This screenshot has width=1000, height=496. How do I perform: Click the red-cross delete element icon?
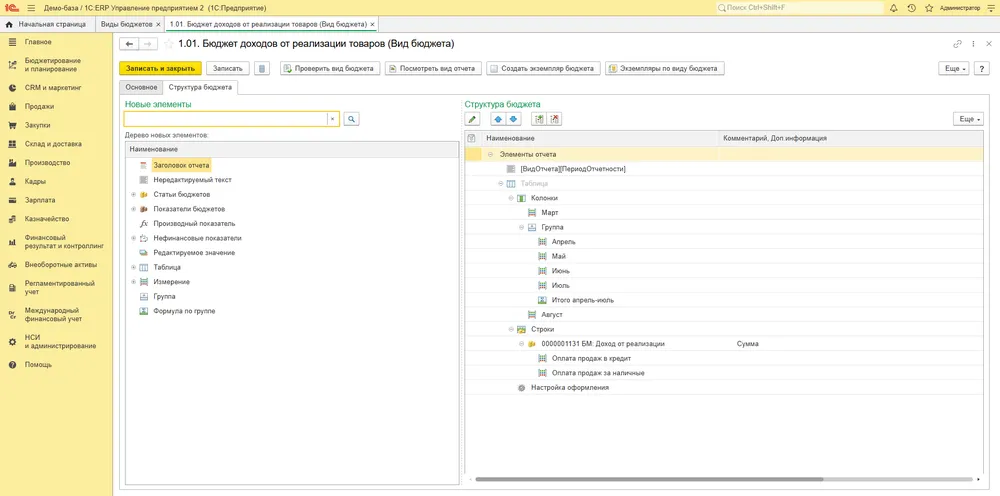click(555, 119)
